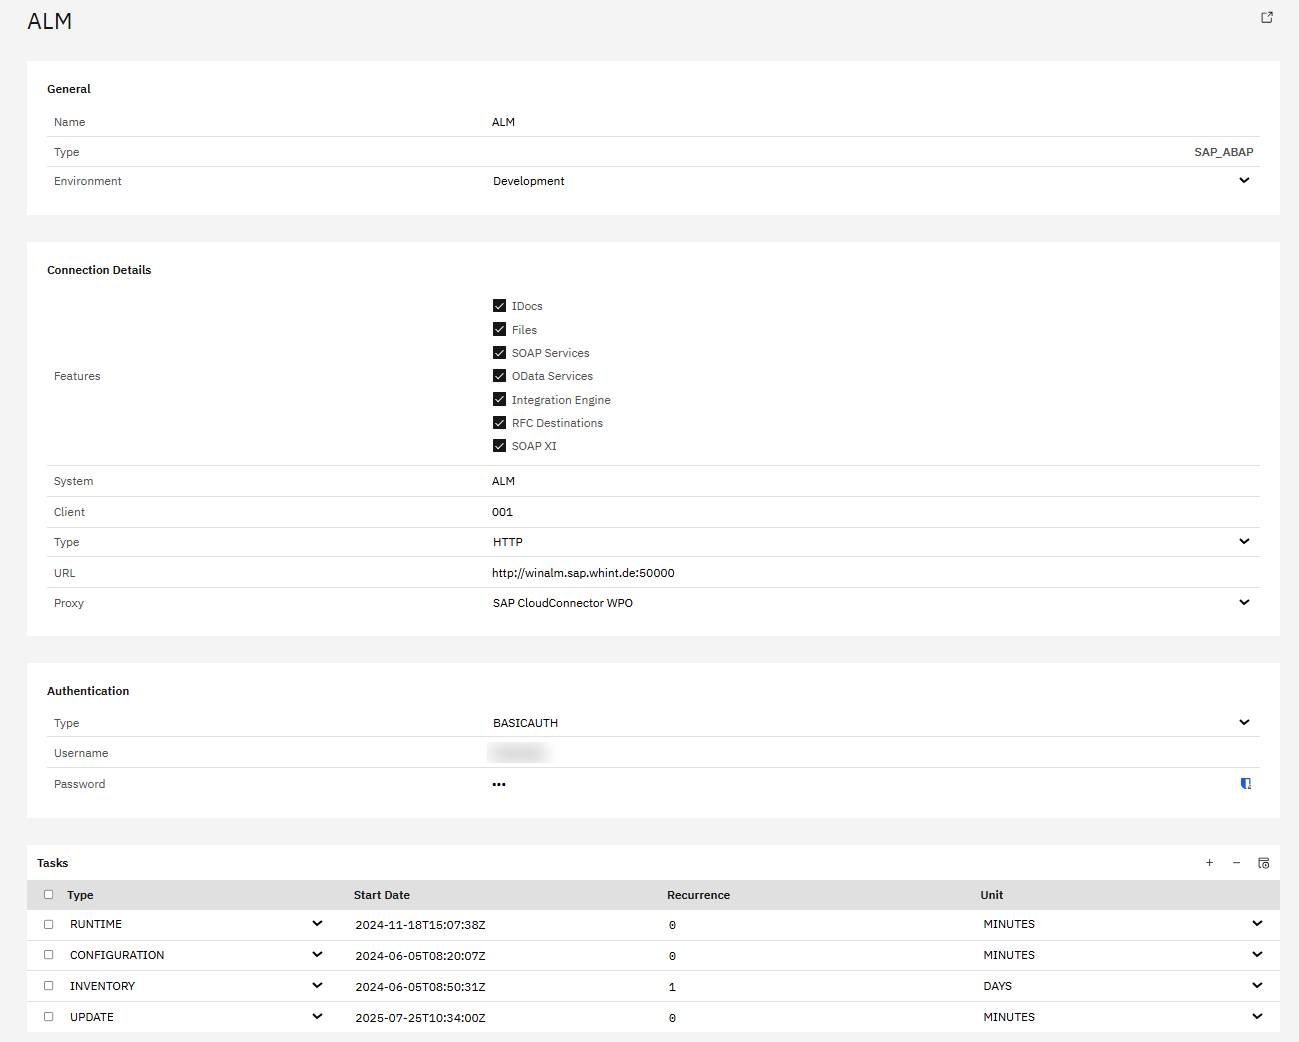Click the plus icon to add a task

click(x=1209, y=863)
